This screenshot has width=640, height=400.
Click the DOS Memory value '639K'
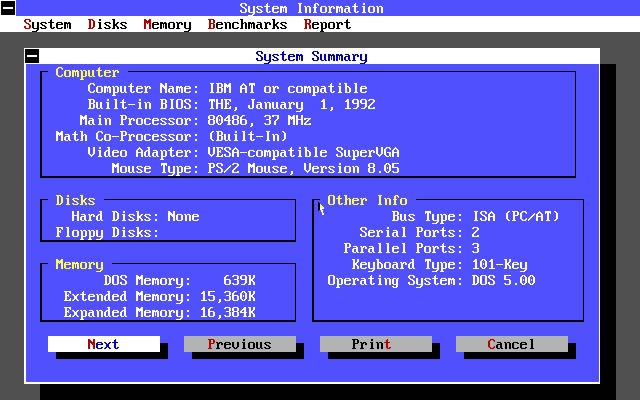(240, 280)
